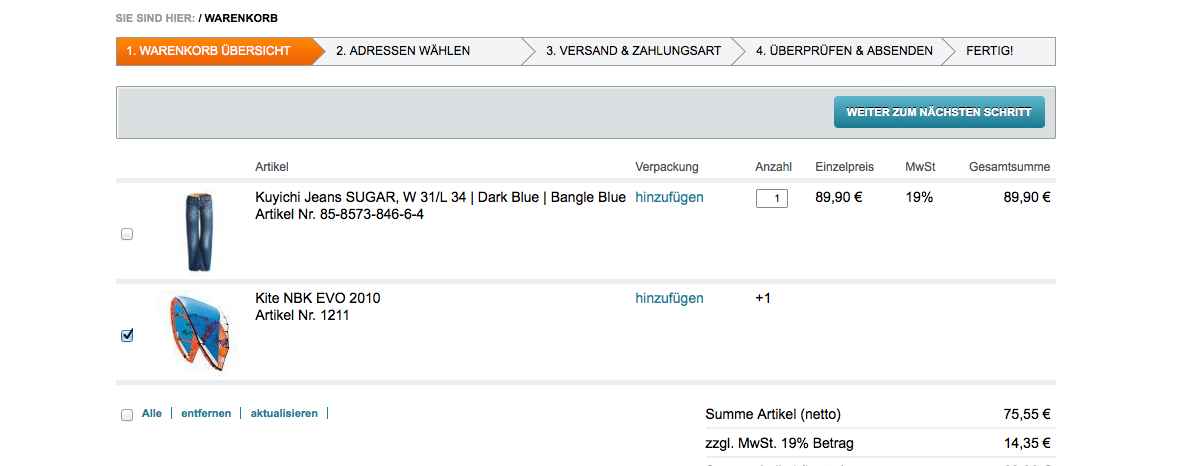Click hinzufügen packaging link for jeans
1195x466 pixels.
tap(669, 198)
